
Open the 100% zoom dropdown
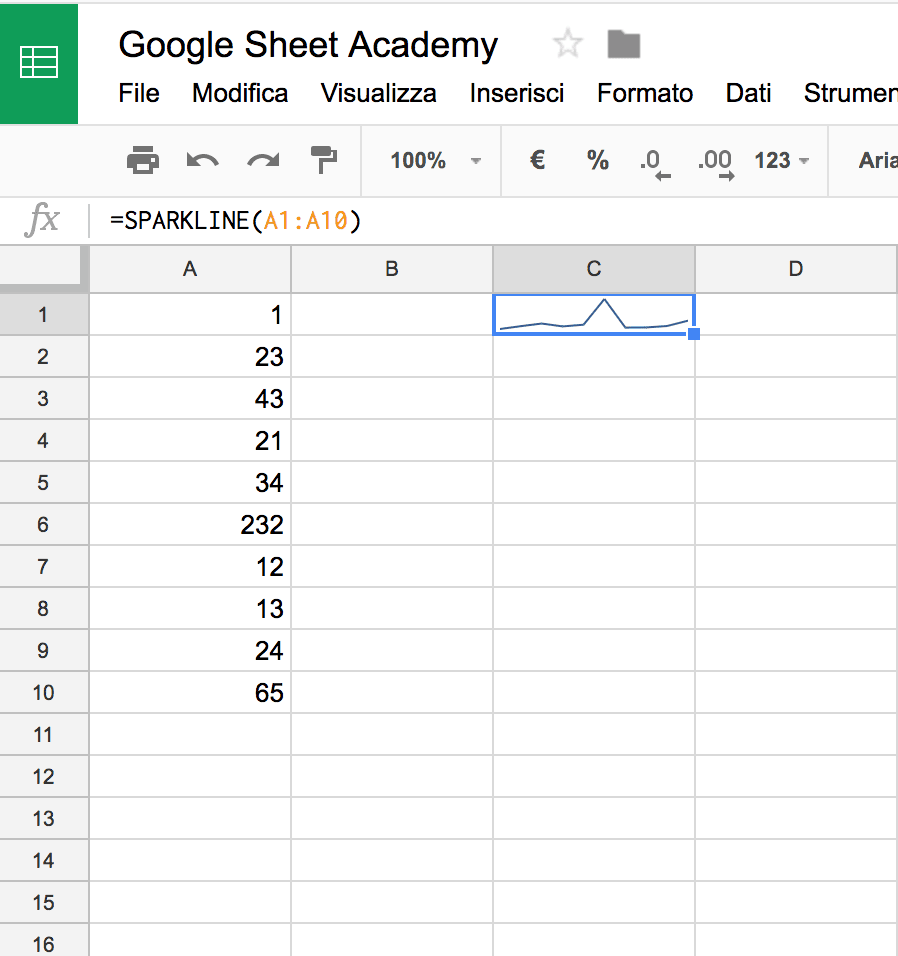tap(435, 161)
